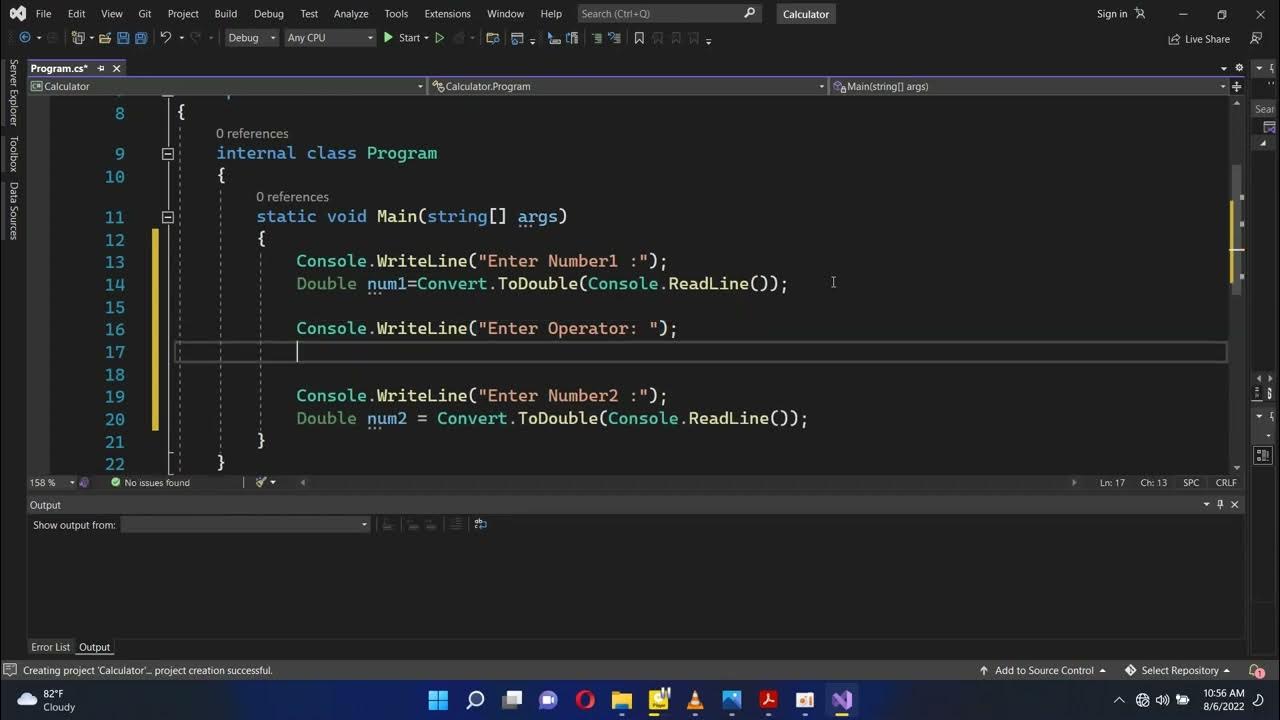This screenshot has height=720, width=1280.
Task: Click the code cleanup broom icon
Action: [x=261, y=482]
